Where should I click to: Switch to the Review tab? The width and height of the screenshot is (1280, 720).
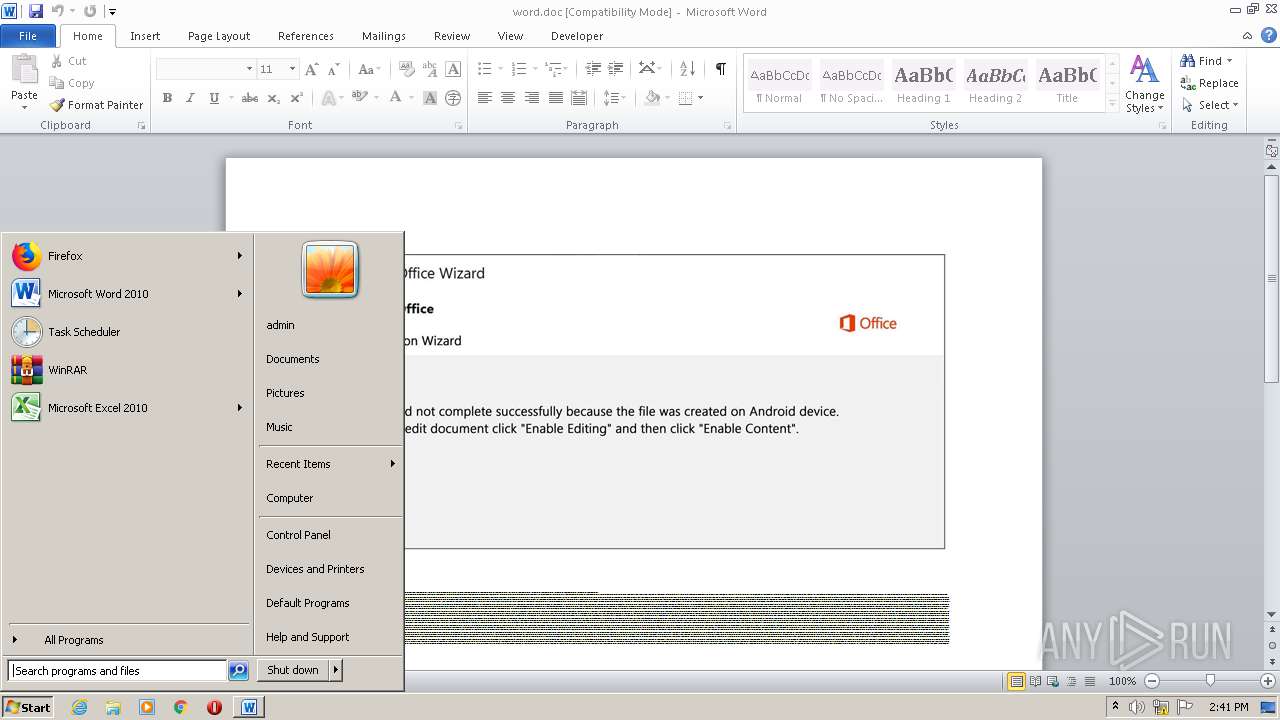(x=452, y=36)
